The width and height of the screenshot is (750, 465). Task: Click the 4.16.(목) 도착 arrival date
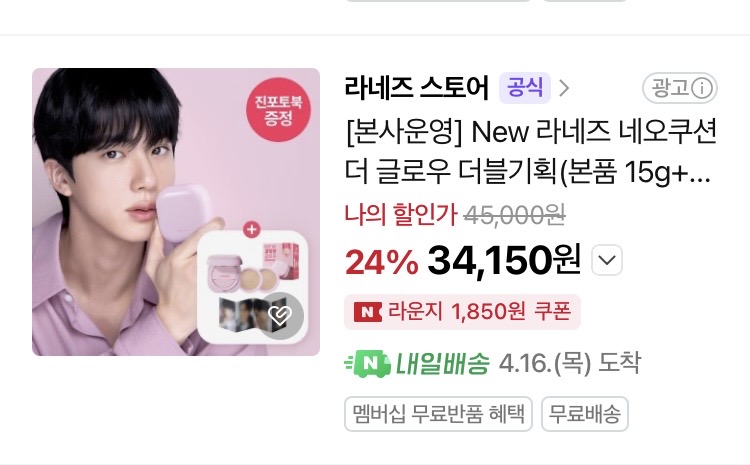click(569, 364)
